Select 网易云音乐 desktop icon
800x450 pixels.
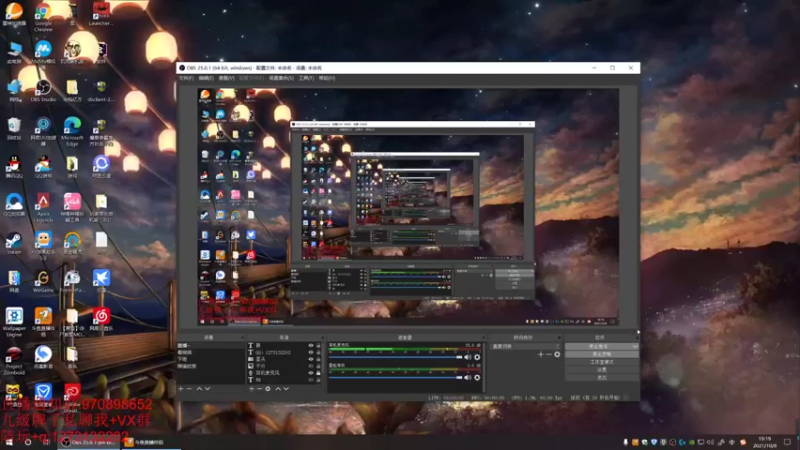click(101, 320)
